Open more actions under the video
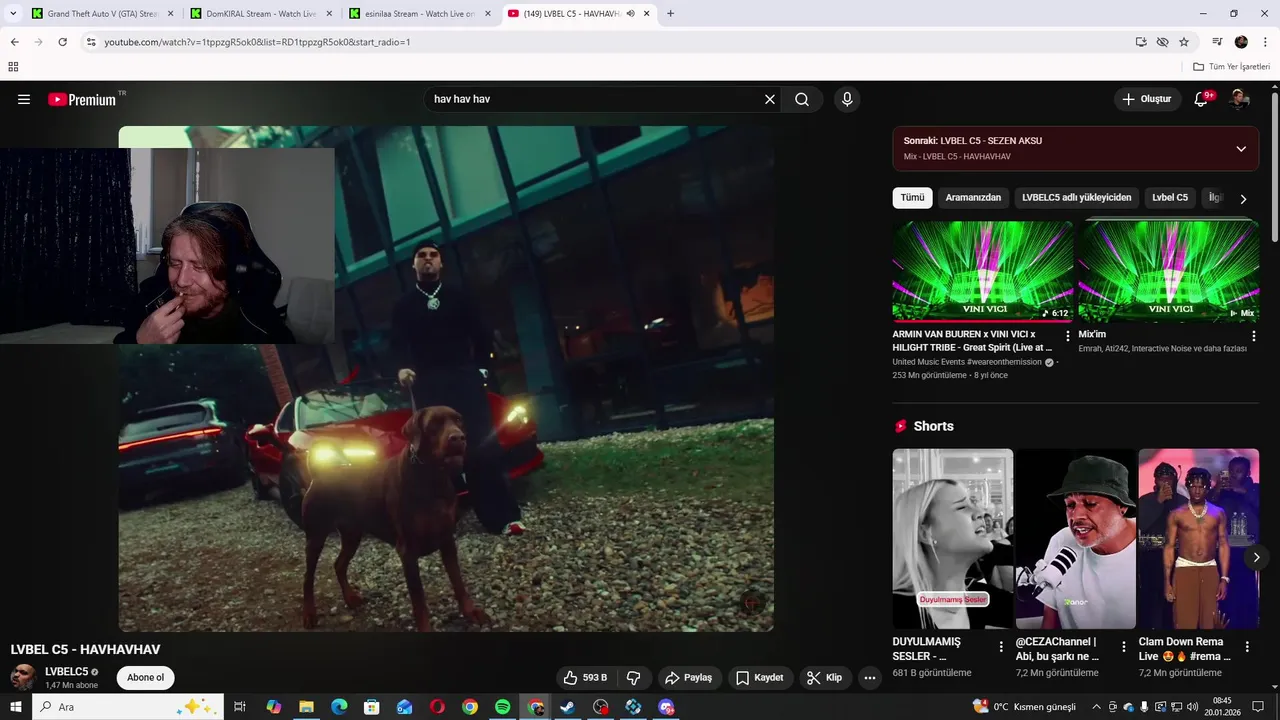This screenshot has height=720, width=1280. click(870, 677)
